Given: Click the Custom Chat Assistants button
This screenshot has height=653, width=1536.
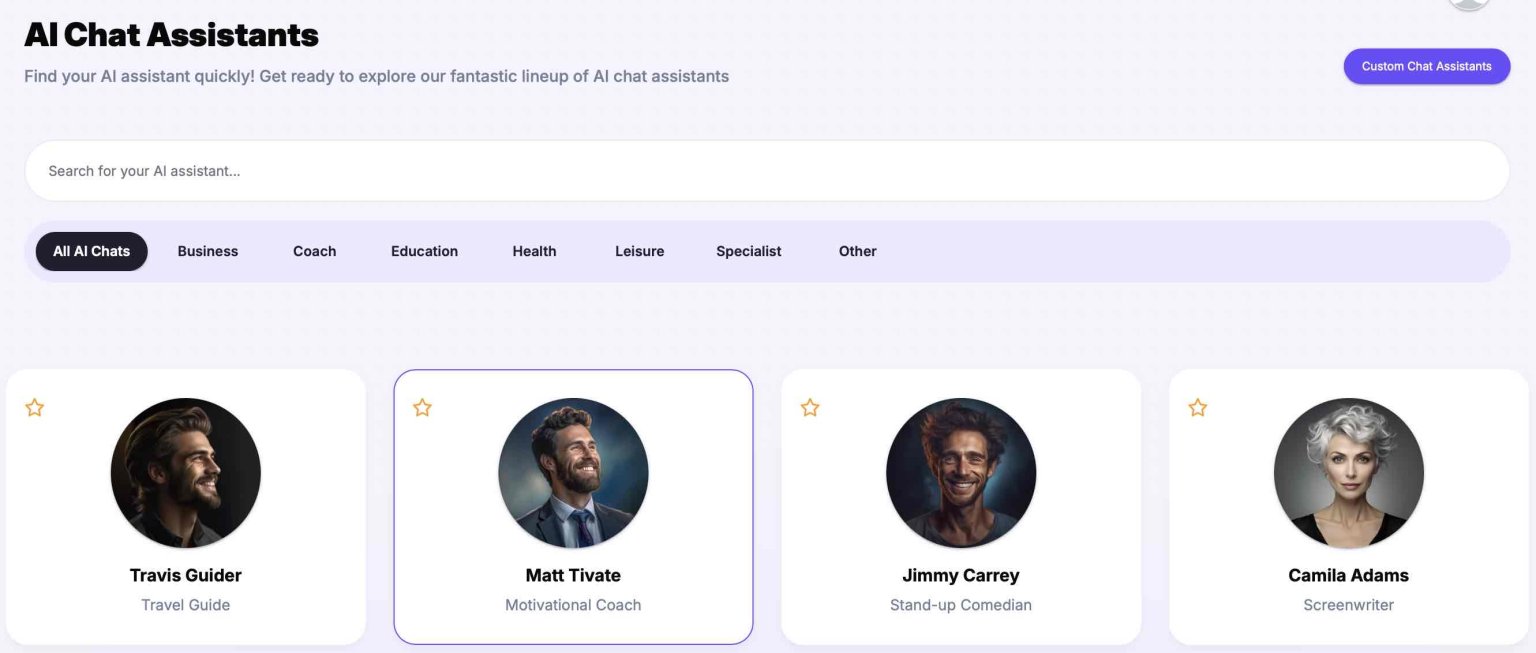Looking at the screenshot, I should 1426,66.
